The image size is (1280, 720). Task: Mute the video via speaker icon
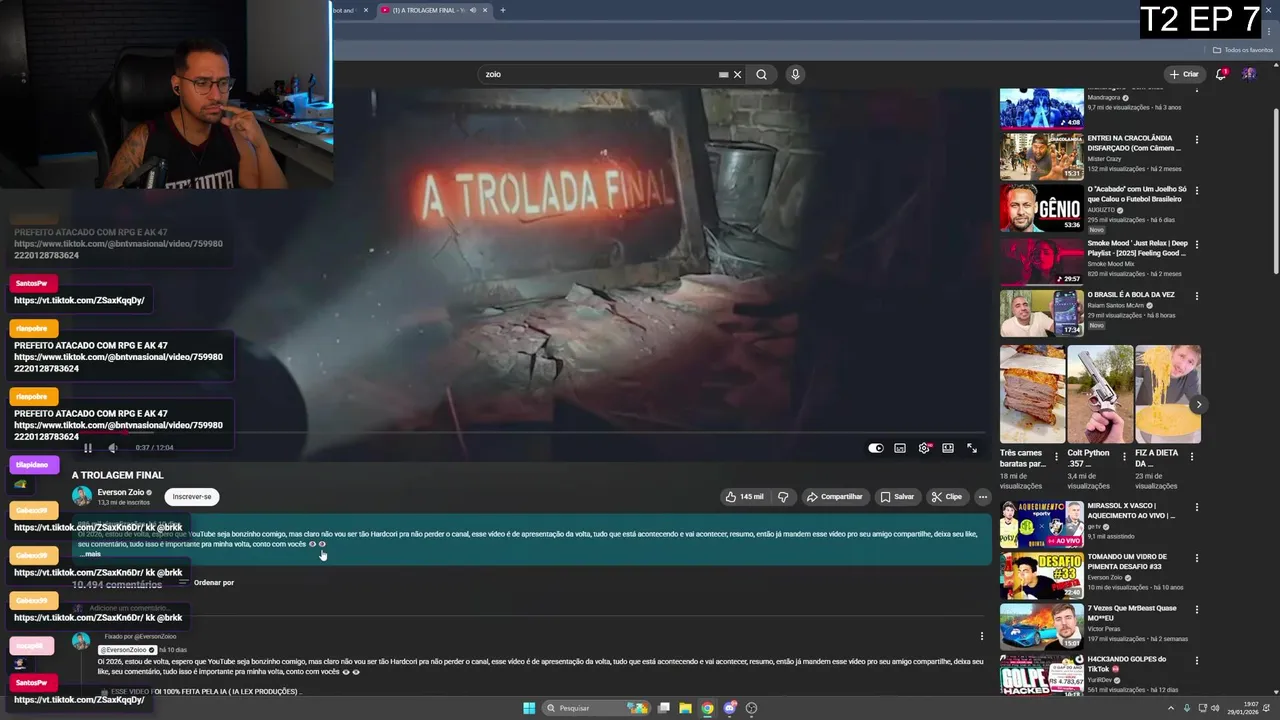tap(112, 448)
